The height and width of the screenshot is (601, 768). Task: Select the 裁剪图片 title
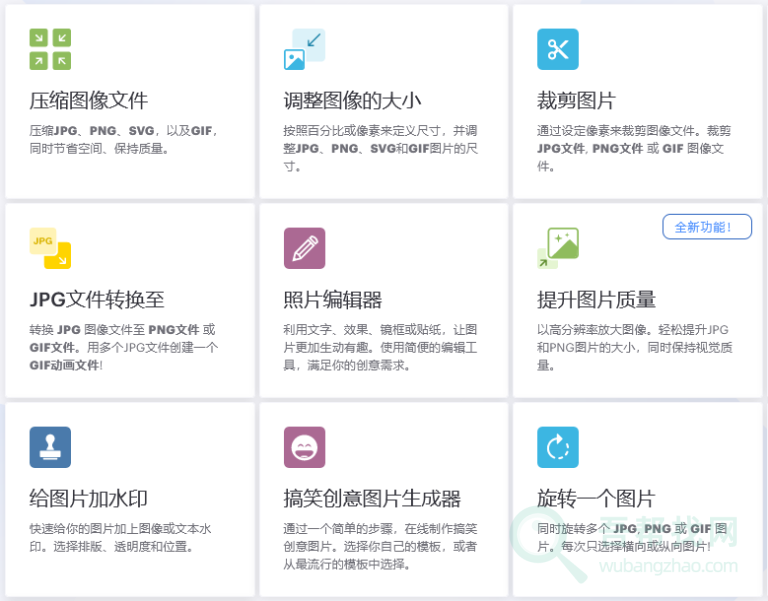point(576,101)
